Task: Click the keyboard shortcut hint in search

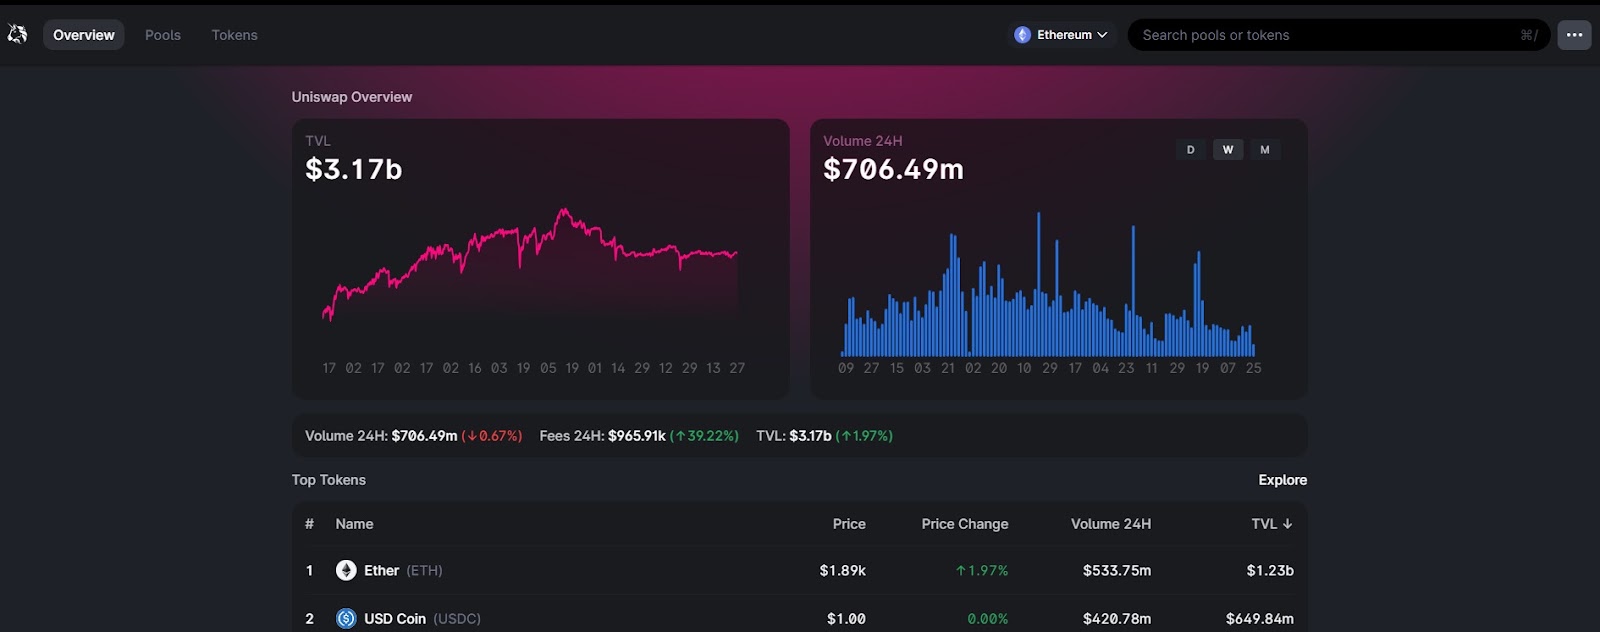Action: (1529, 35)
